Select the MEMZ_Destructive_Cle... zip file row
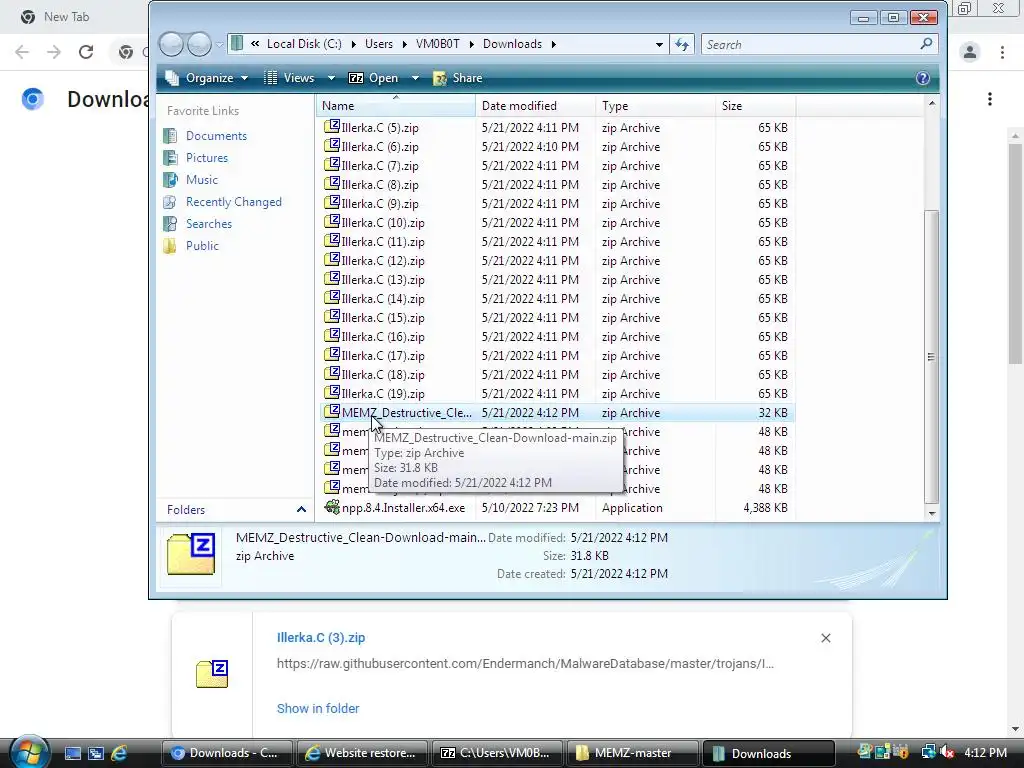The height and width of the screenshot is (768, 1024). pos(556,413)
